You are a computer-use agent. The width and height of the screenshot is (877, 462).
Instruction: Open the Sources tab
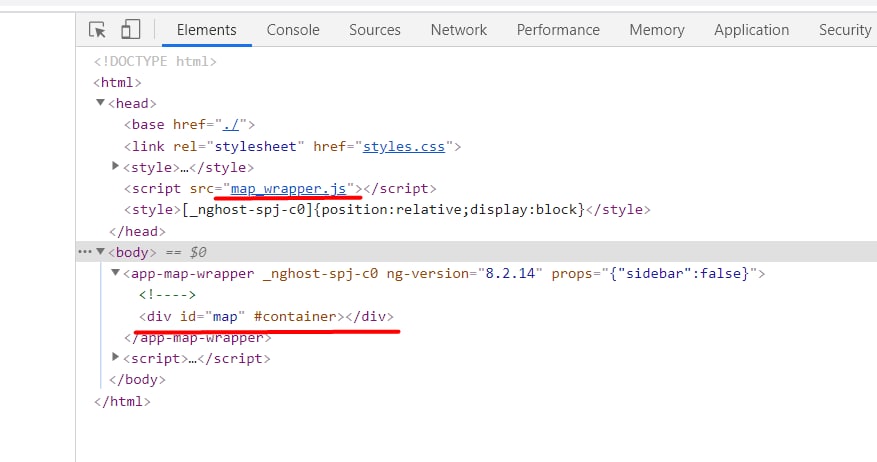[x=375, y=30]
